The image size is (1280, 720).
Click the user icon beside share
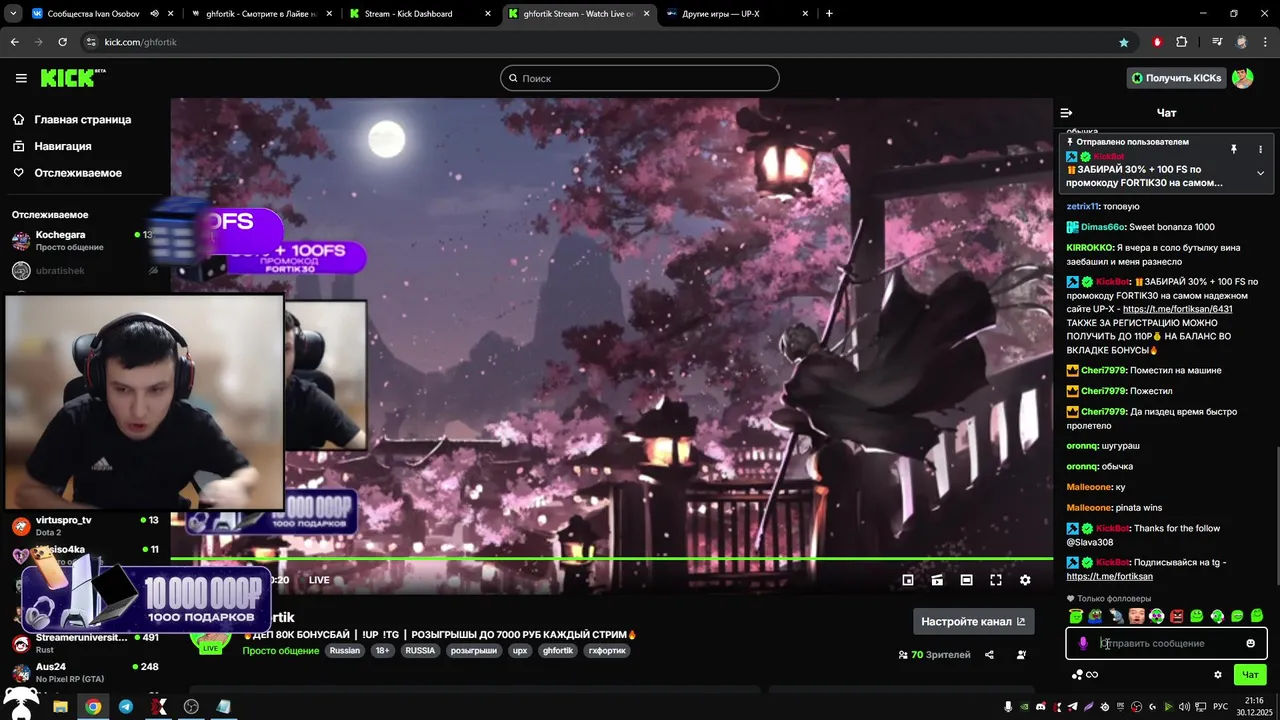[x=1021, y=655]
